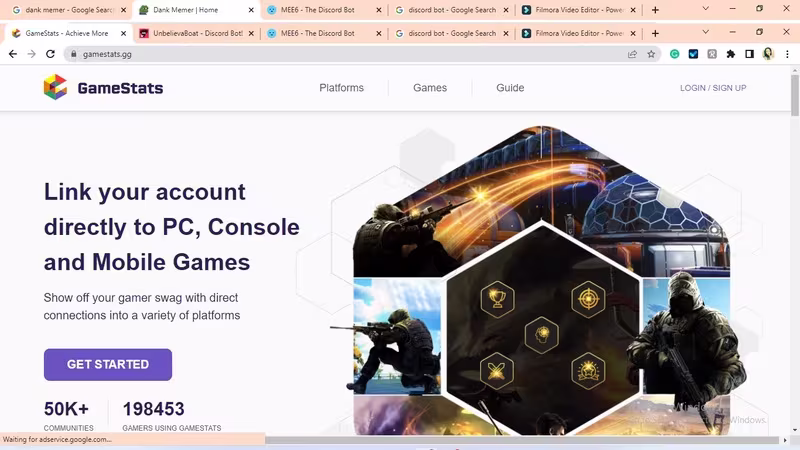Switch to UnbelievaBoat Discord Bot tab
The height and width of the screenshot is (450, 800).
197,33
